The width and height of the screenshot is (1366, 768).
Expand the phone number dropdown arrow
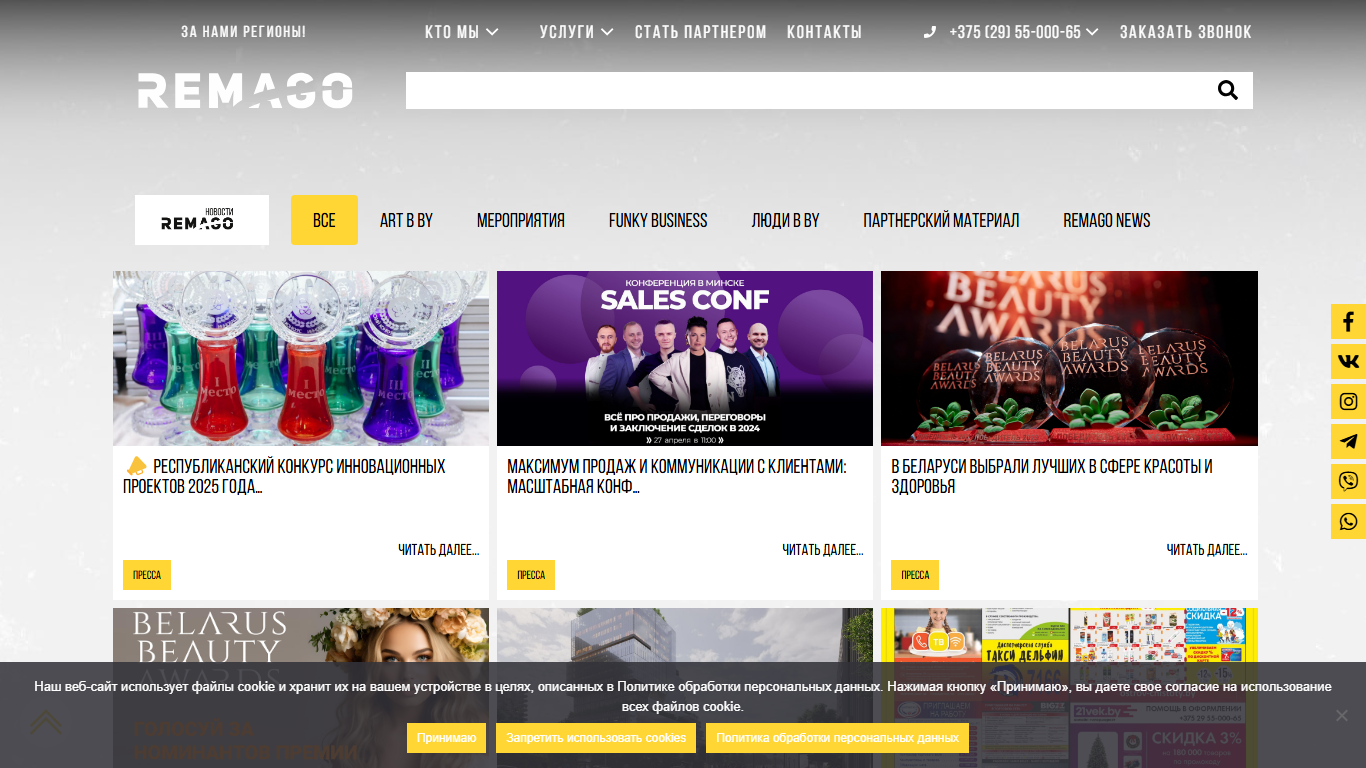[x=1092, y=32]
